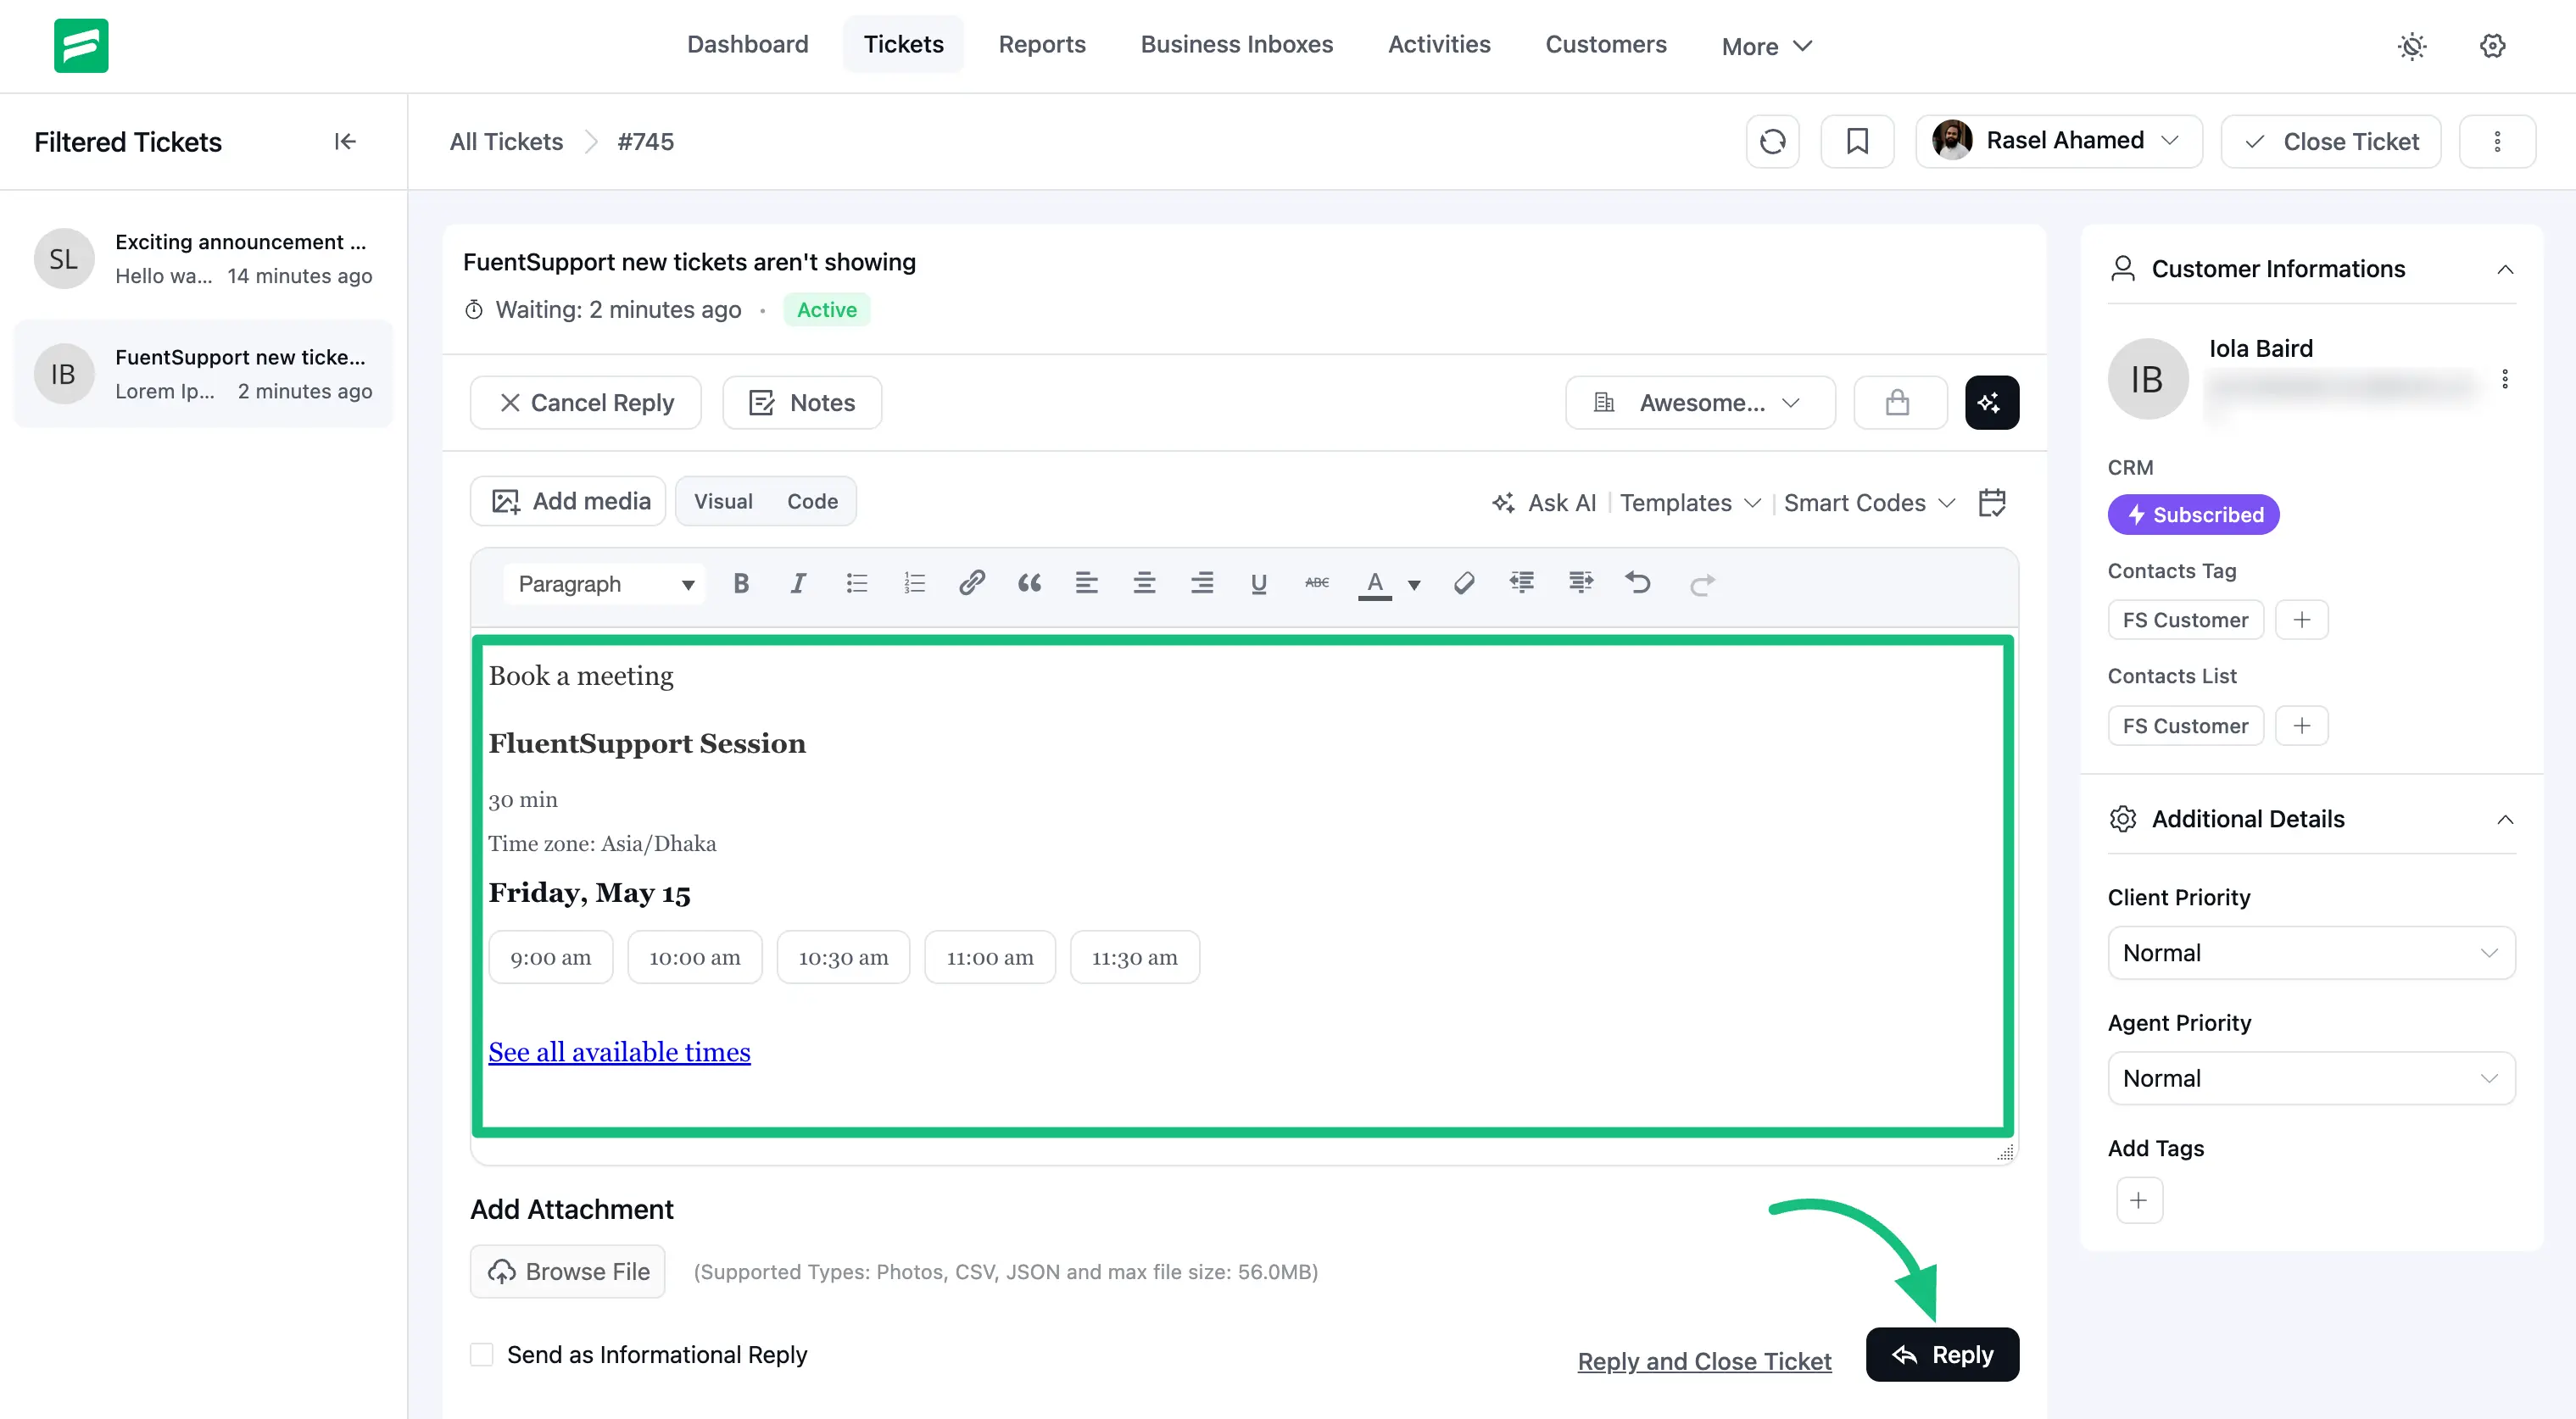Screen dimensions: 2576x1419
Task: Click the Close Ticket button
Action: pyautogui.click(x=2330, y=142)
